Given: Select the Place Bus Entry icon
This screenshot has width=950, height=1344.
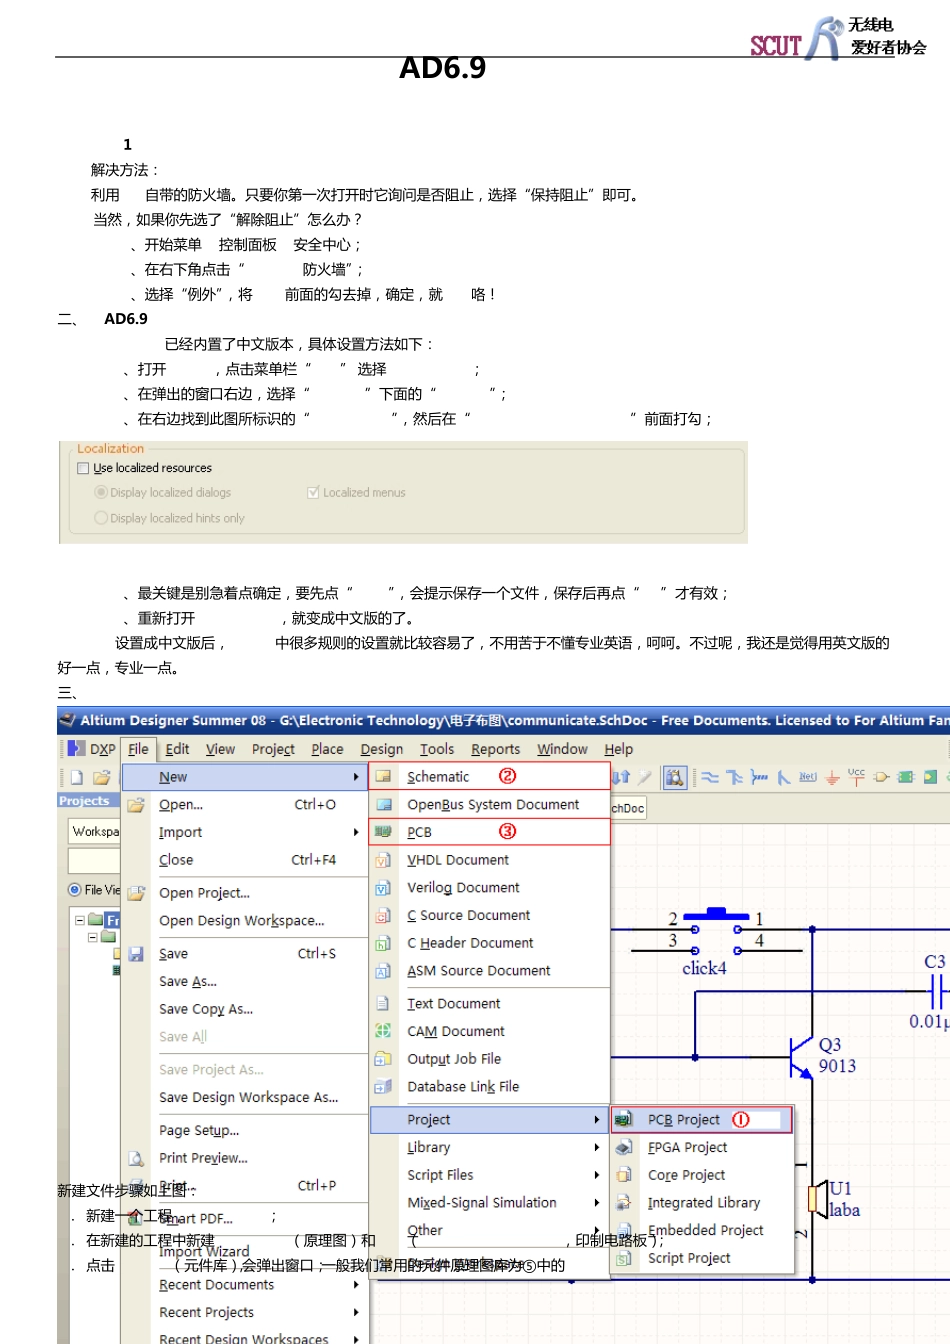Looking at the screenshot, I should tap(784, 777).
